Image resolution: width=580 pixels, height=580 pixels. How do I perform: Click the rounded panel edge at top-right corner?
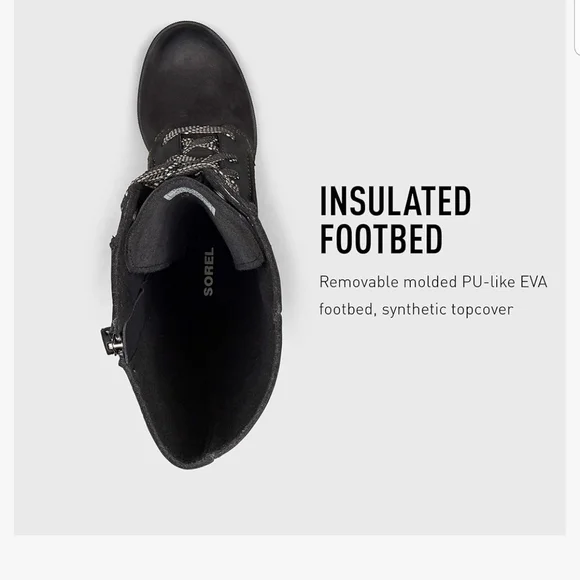point(575,28)
